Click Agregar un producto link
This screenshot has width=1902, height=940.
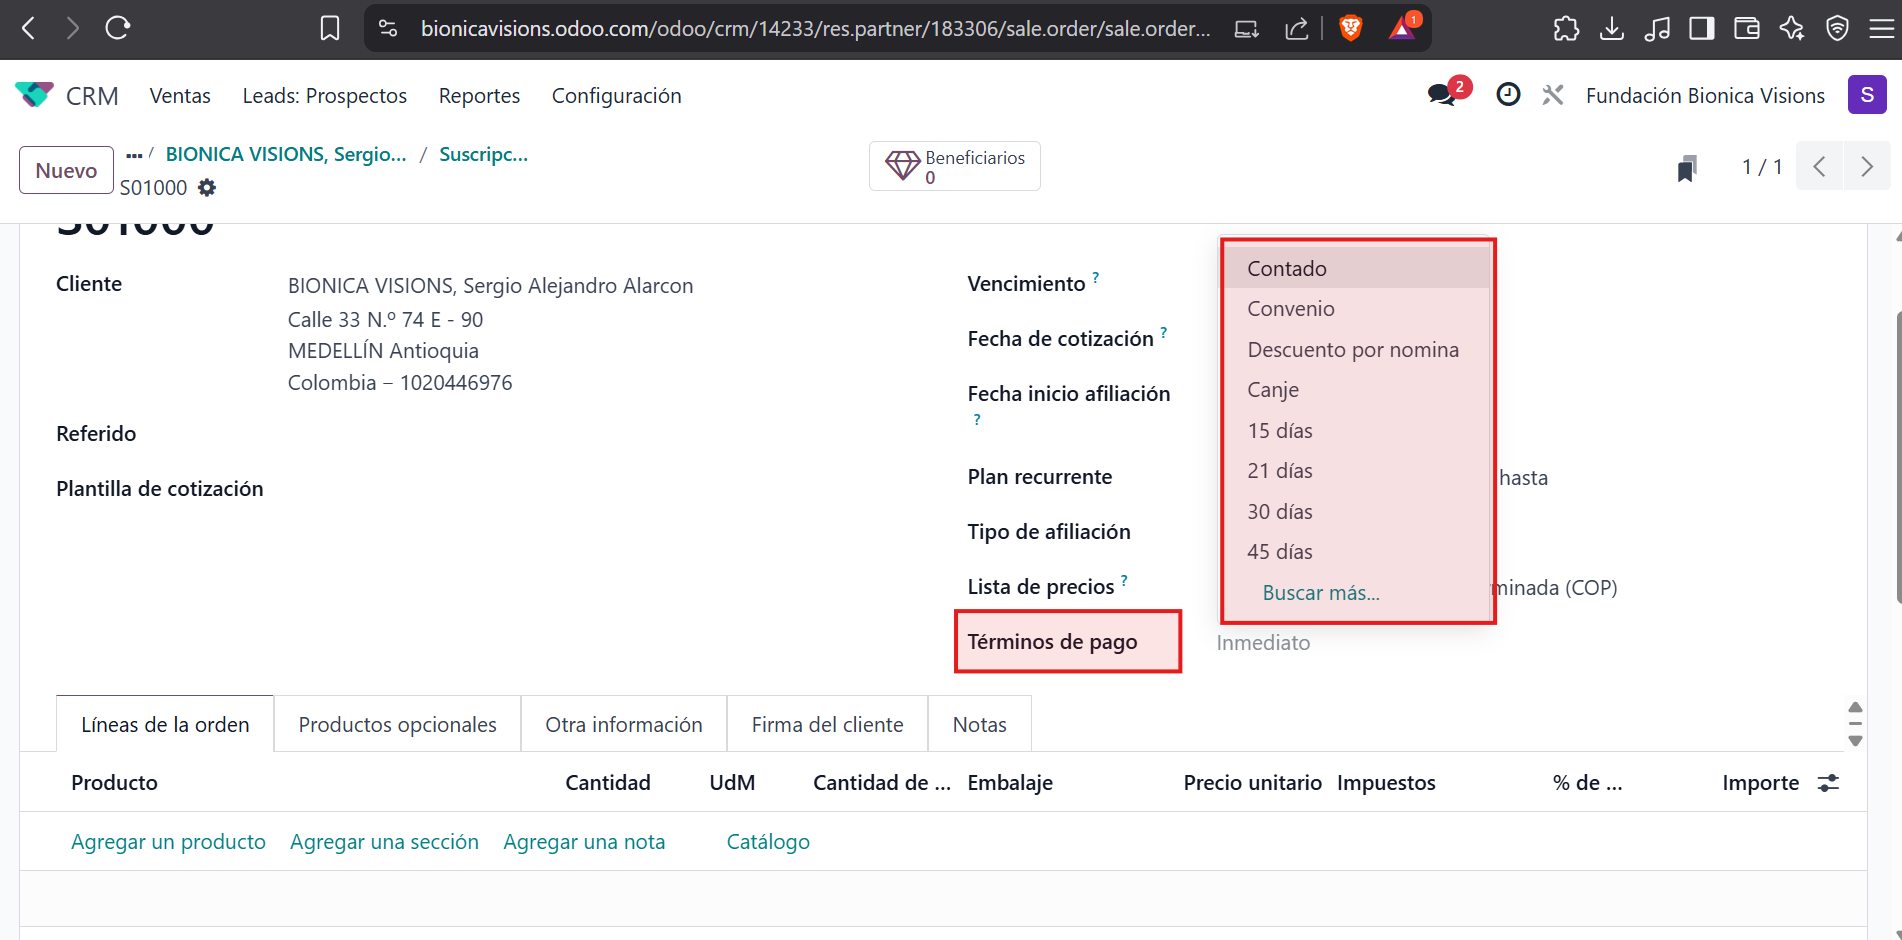[x=168, y=842]
